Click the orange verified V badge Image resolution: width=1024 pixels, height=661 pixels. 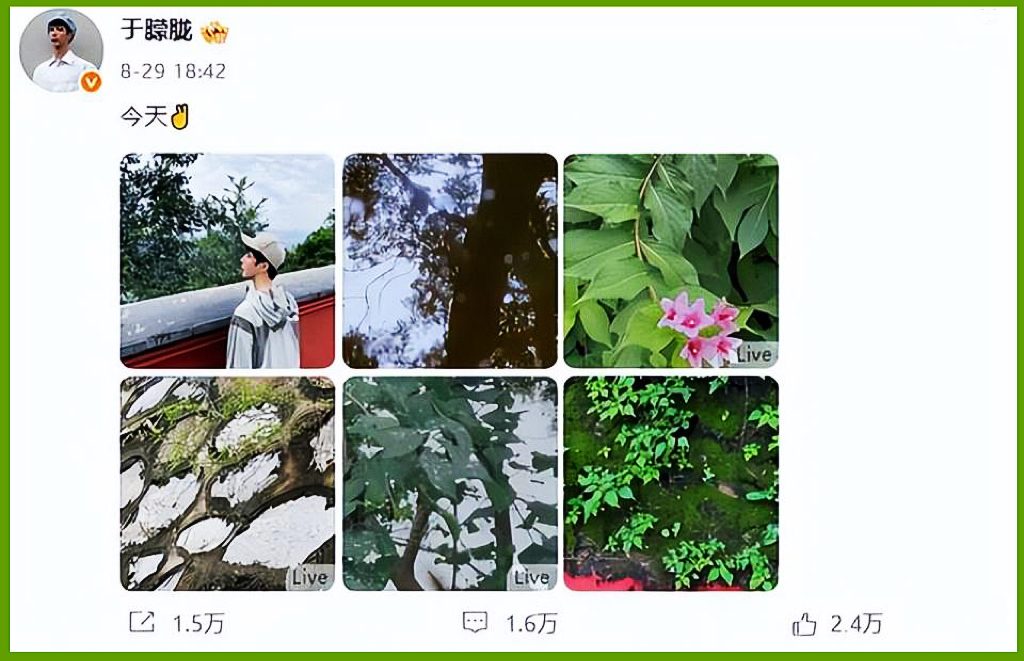(91, 82)
